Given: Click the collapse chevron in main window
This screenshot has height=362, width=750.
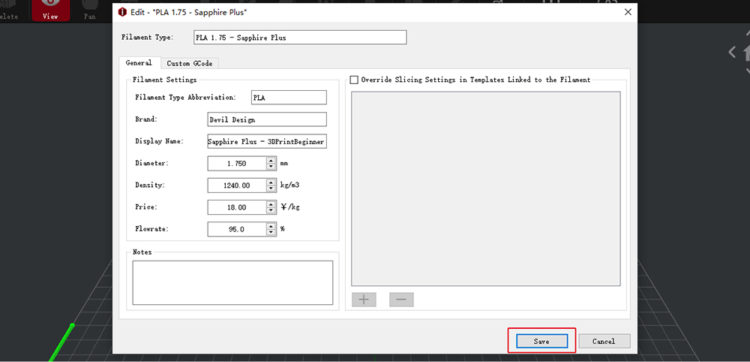Looking at the screenshot, I should pos(732,52).
